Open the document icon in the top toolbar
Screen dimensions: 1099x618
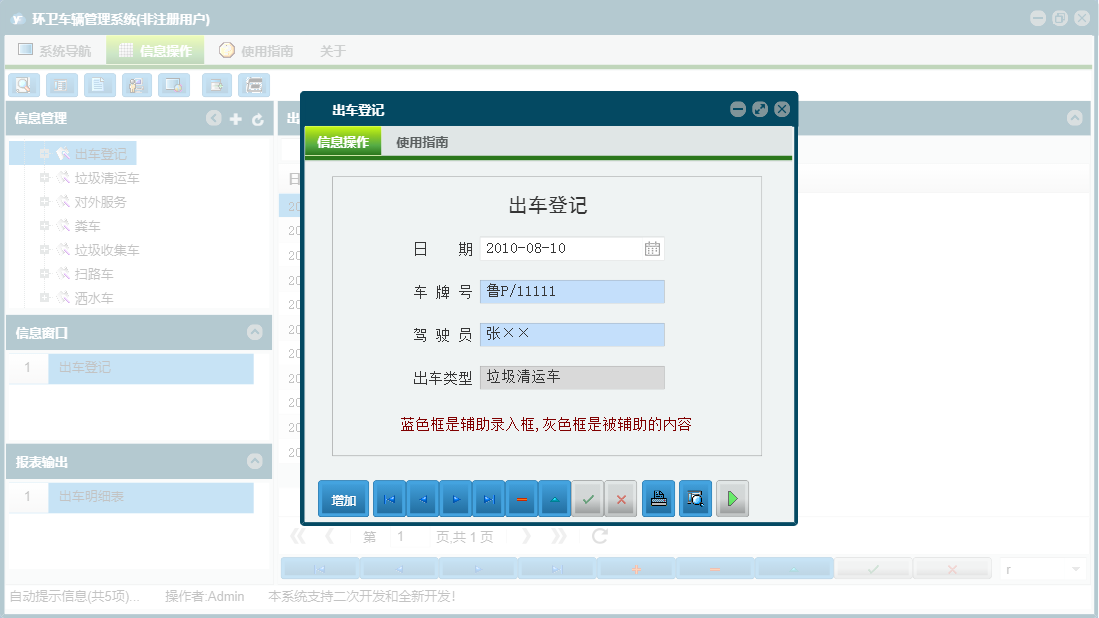(x=99, y=85)
